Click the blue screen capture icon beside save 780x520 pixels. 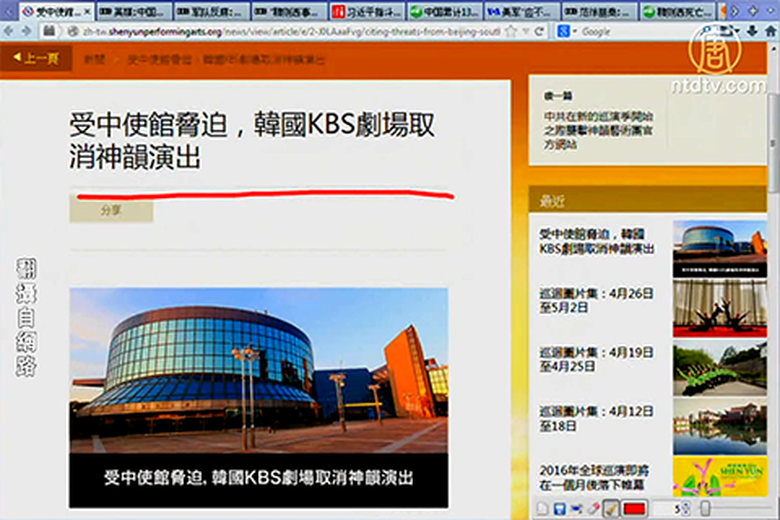click(x=577, y=509)
